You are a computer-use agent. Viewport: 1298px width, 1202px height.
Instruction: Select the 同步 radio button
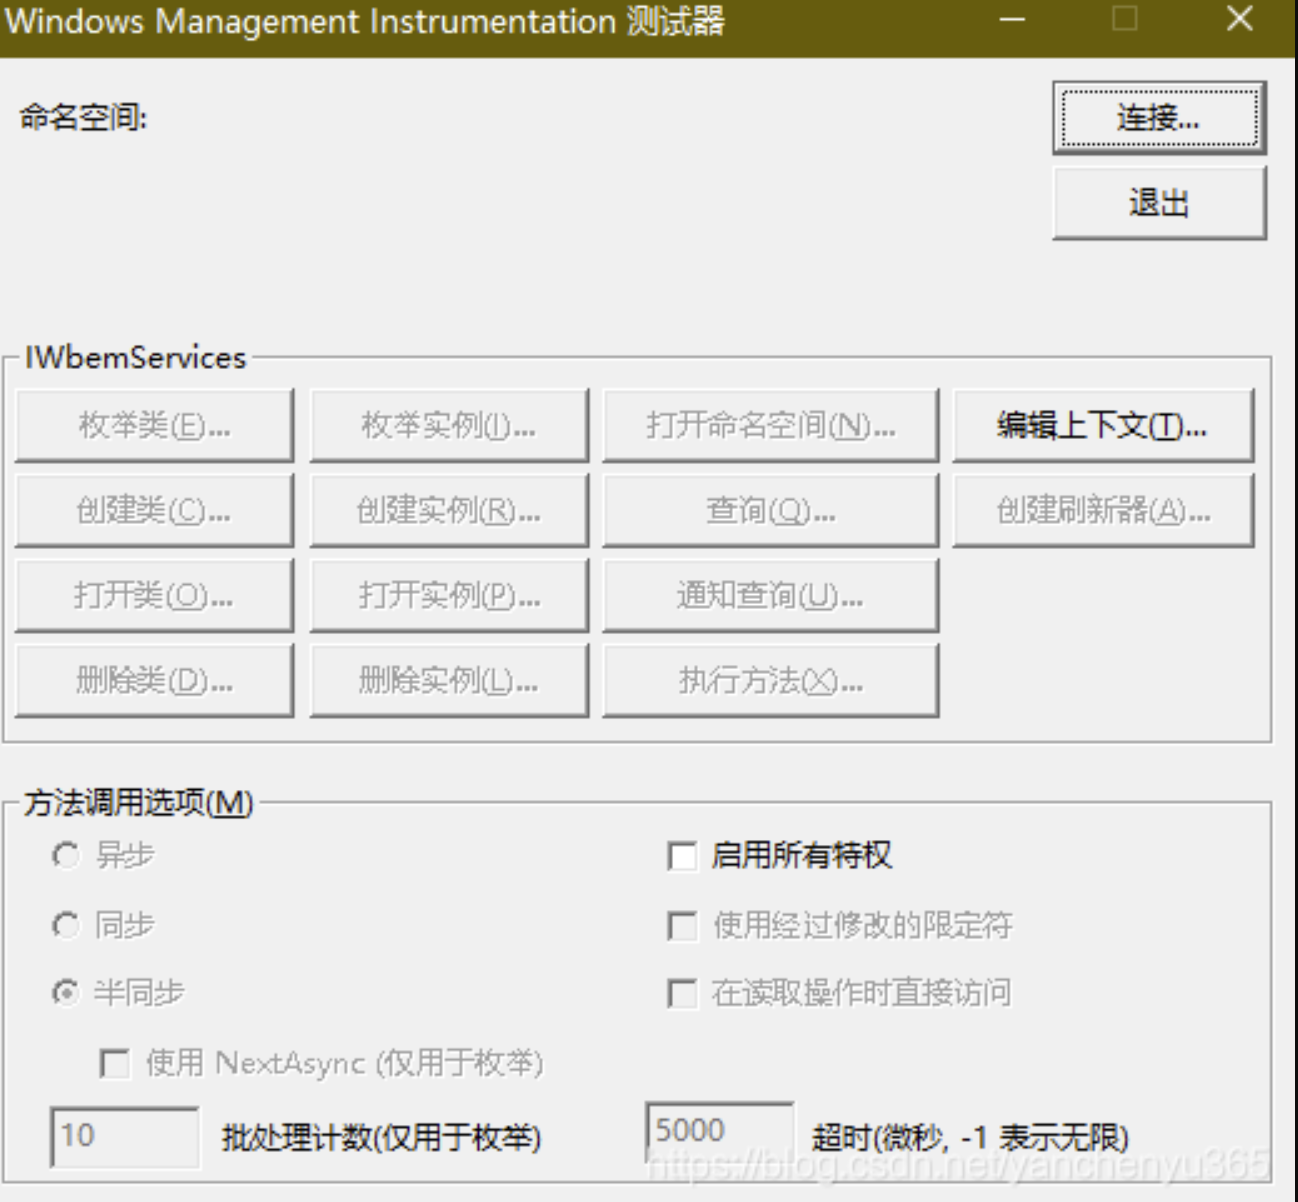coord(66,926)
